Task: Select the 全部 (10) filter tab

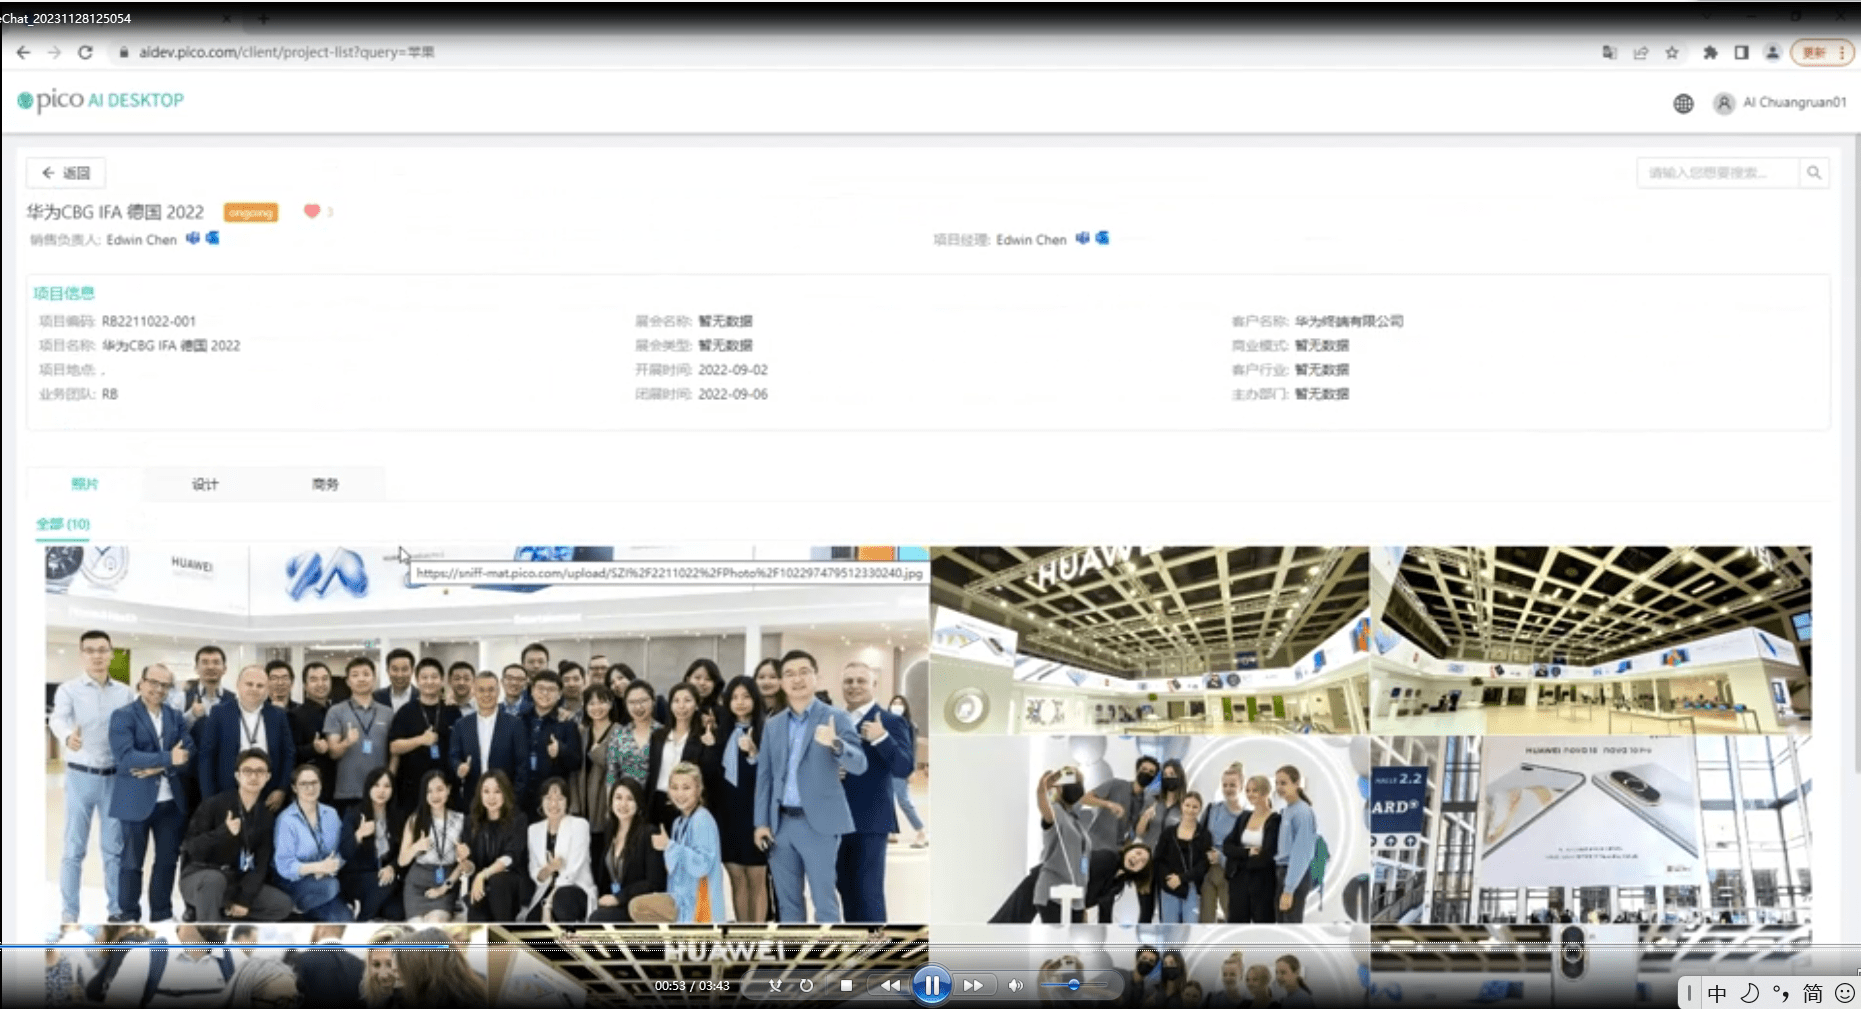Action: coord(63,524)
